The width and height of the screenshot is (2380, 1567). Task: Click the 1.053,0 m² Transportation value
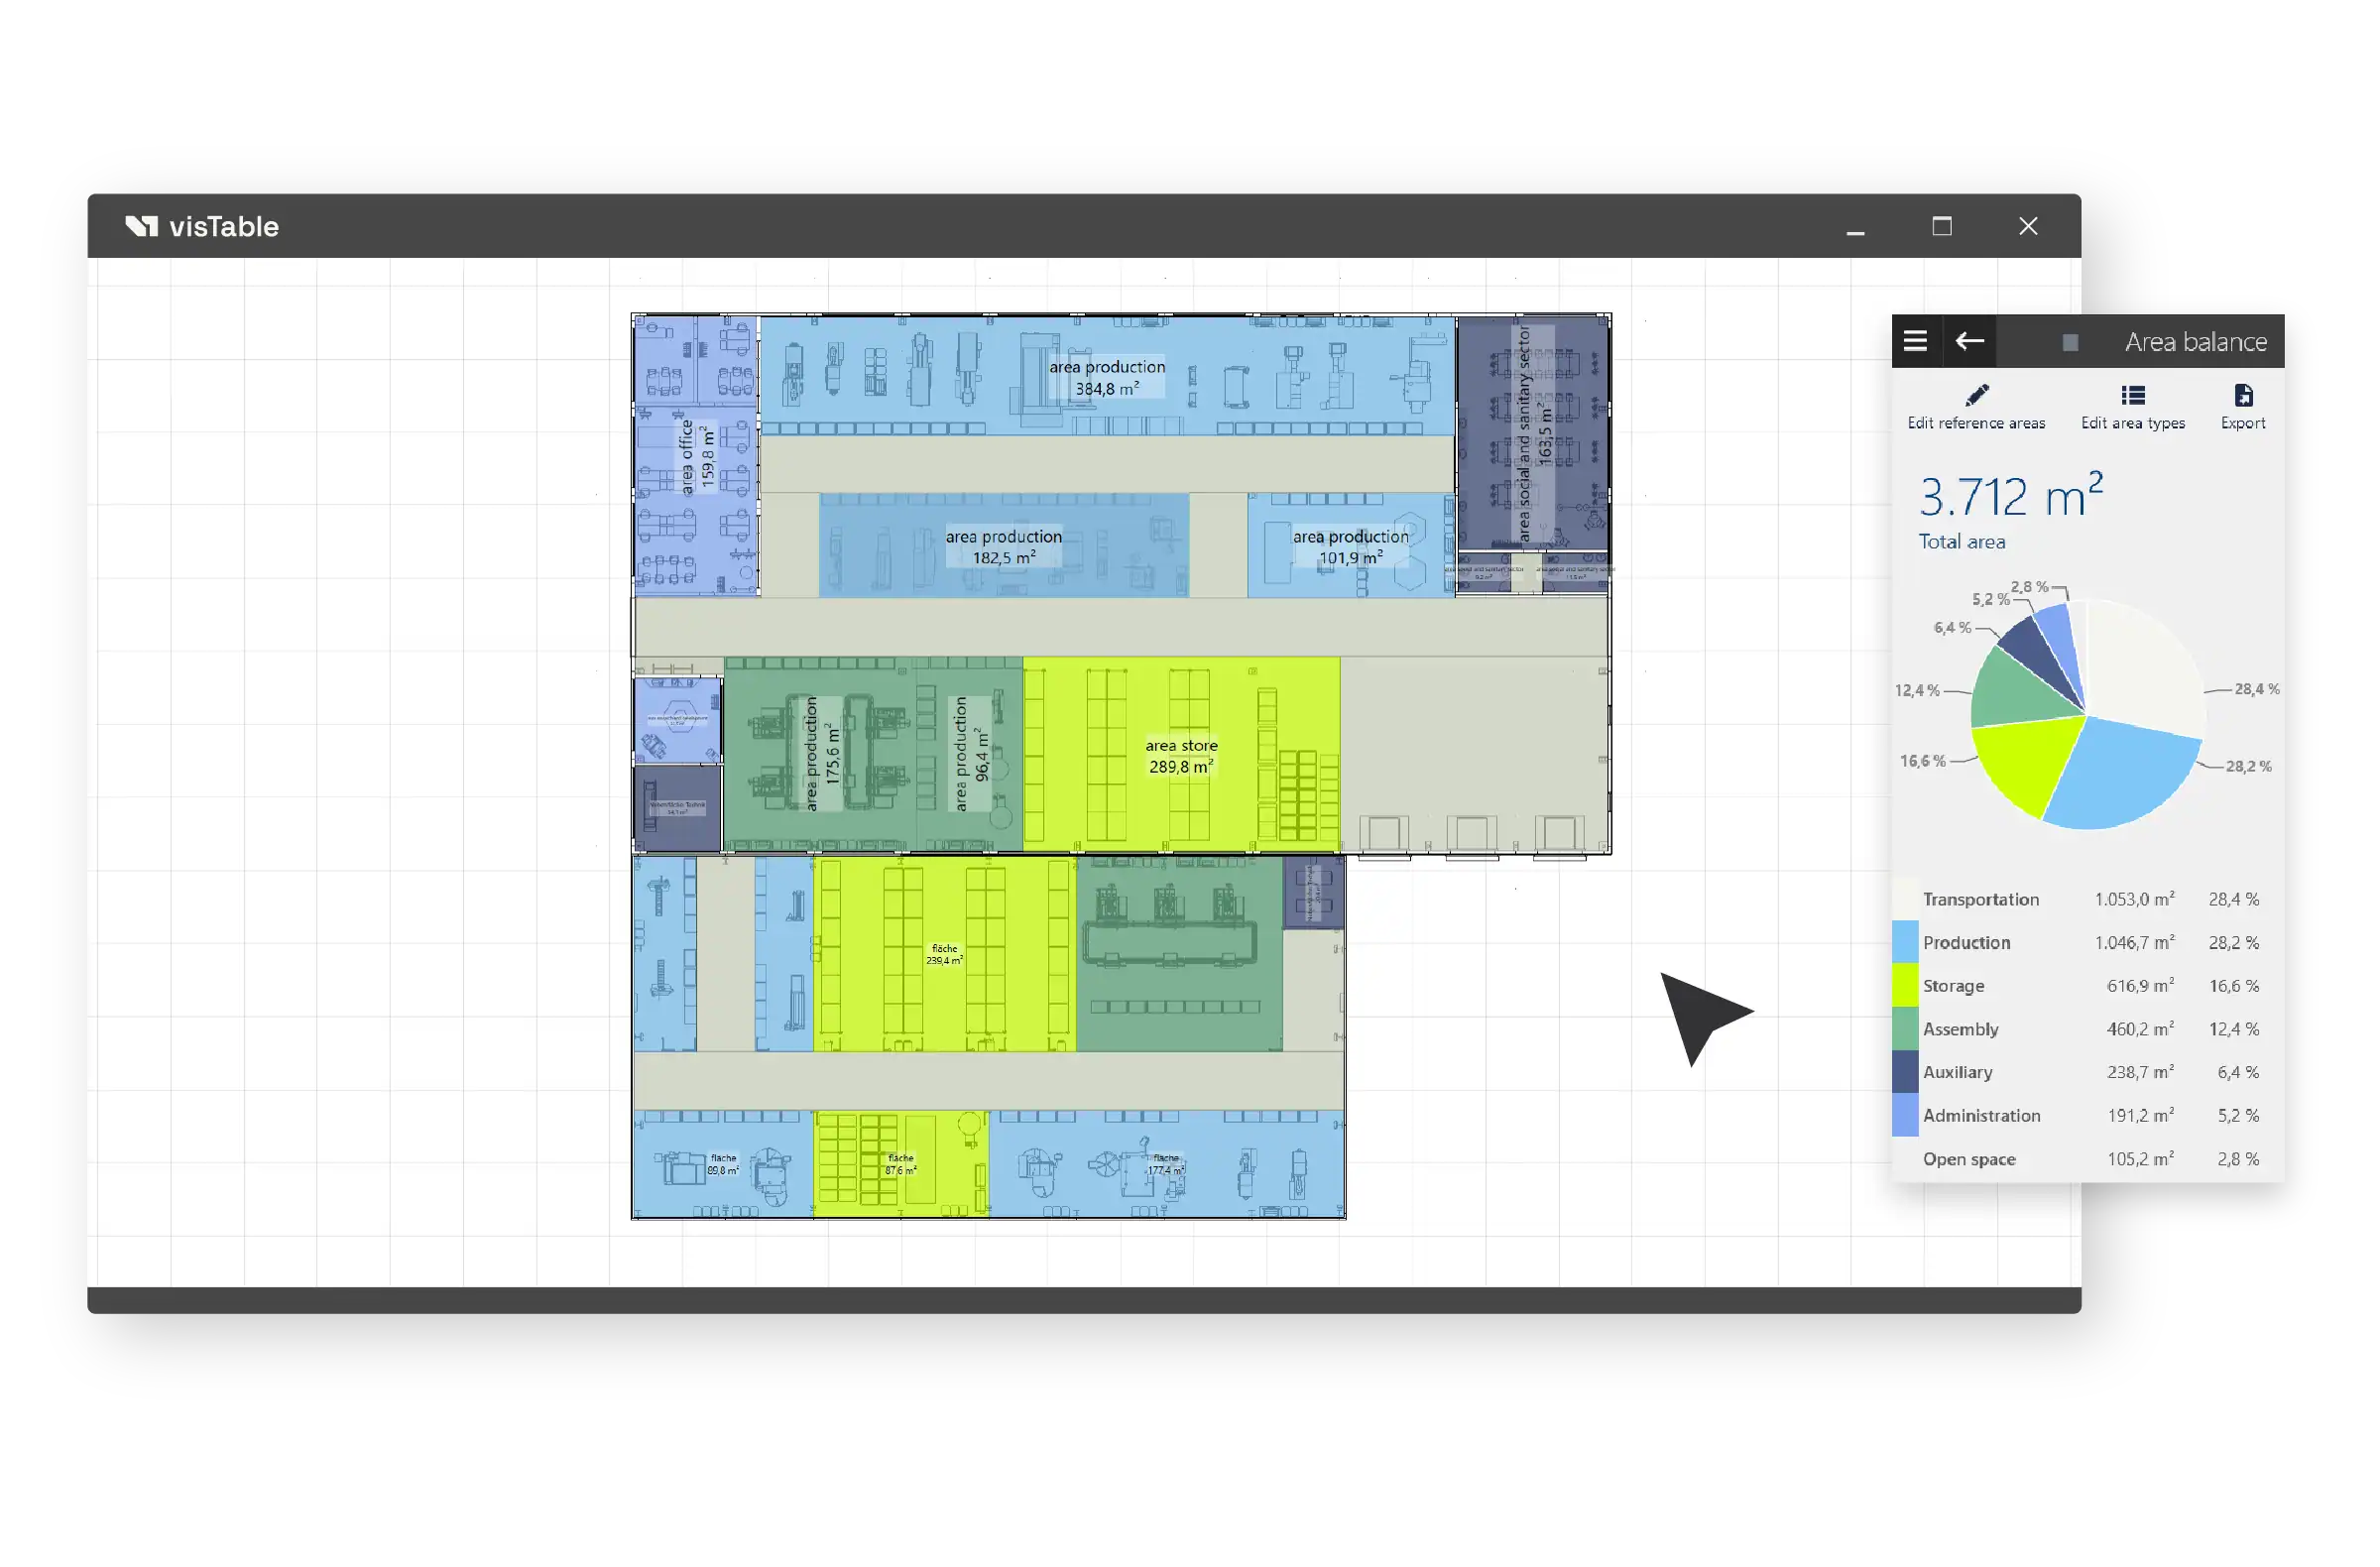[2133, 899]
